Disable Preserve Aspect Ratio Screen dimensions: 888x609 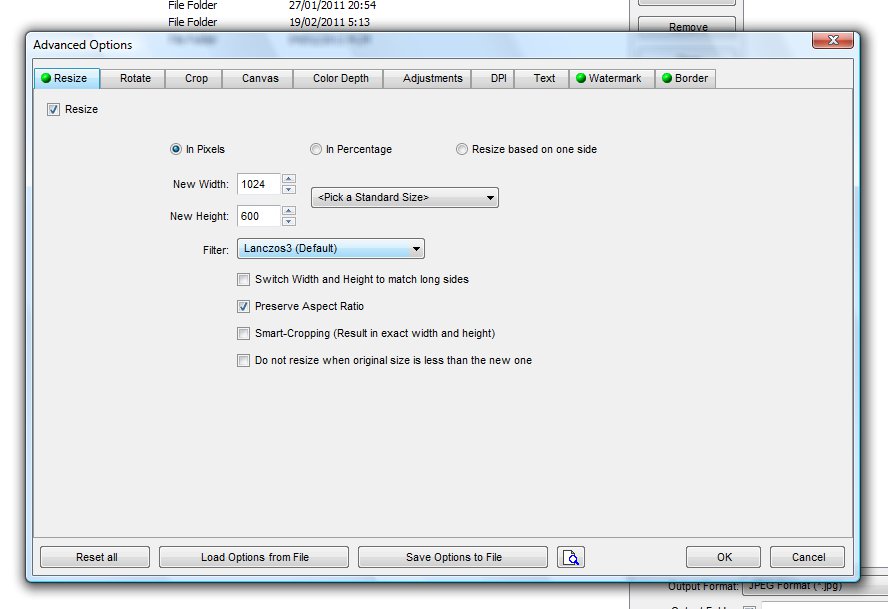[x=243, y=306]
